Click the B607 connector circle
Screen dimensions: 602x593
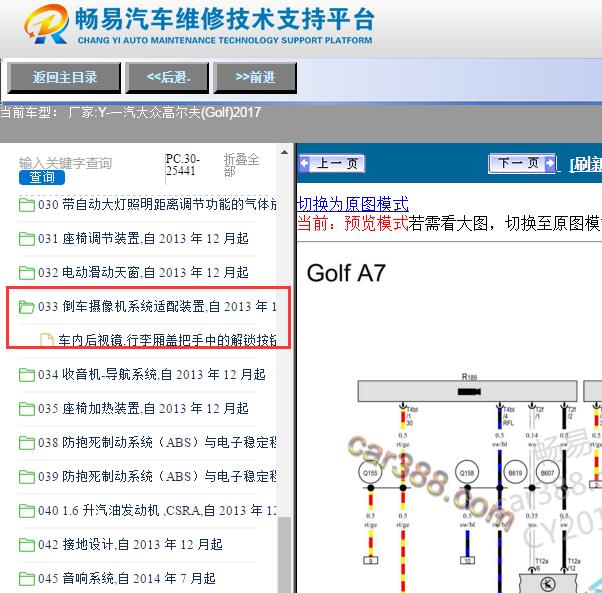(547, 472)
